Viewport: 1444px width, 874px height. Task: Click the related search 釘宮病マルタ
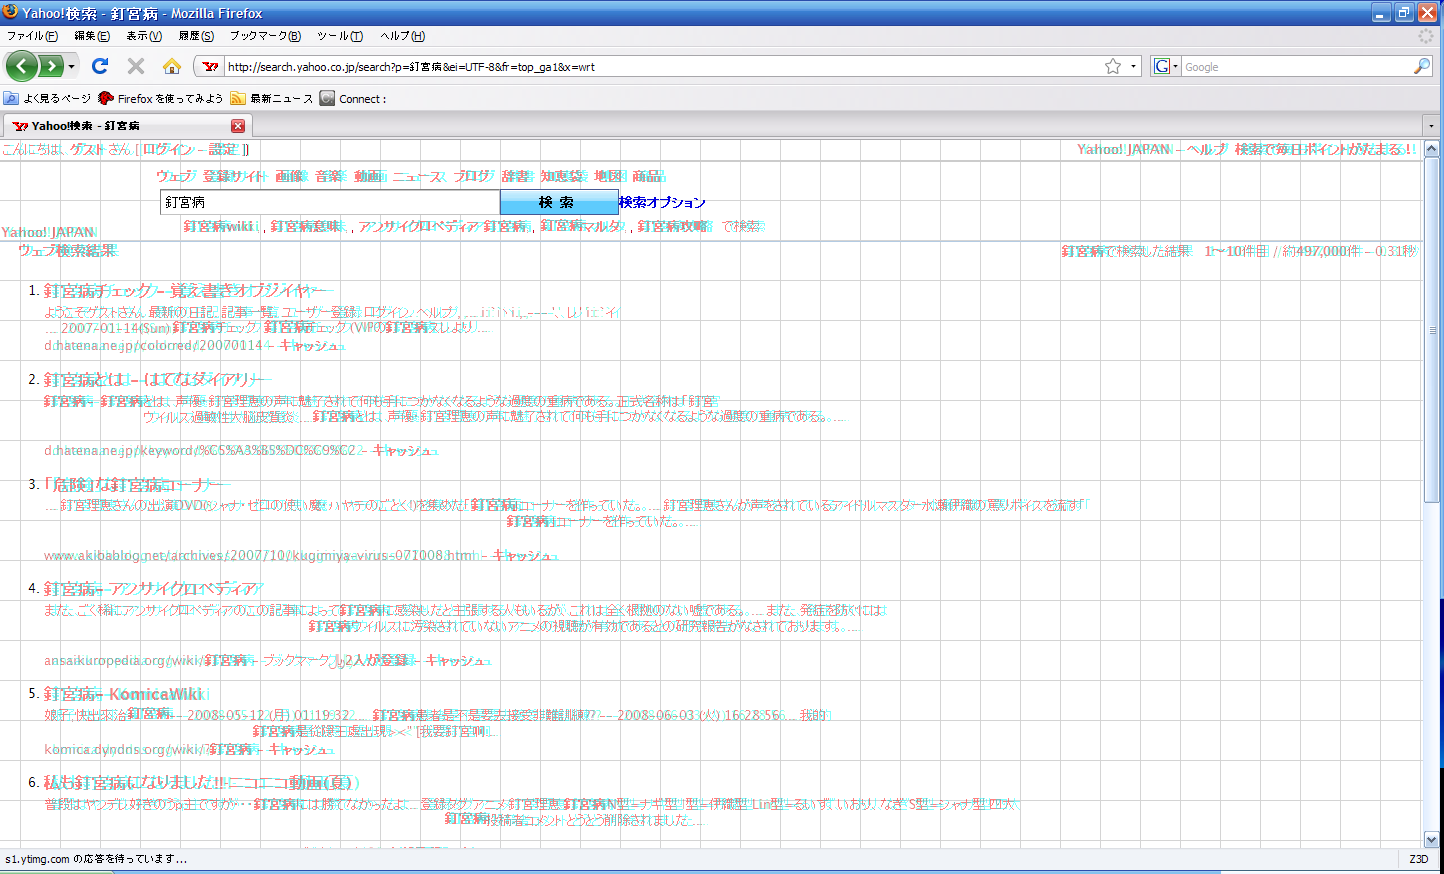click(x=582, y=226)
